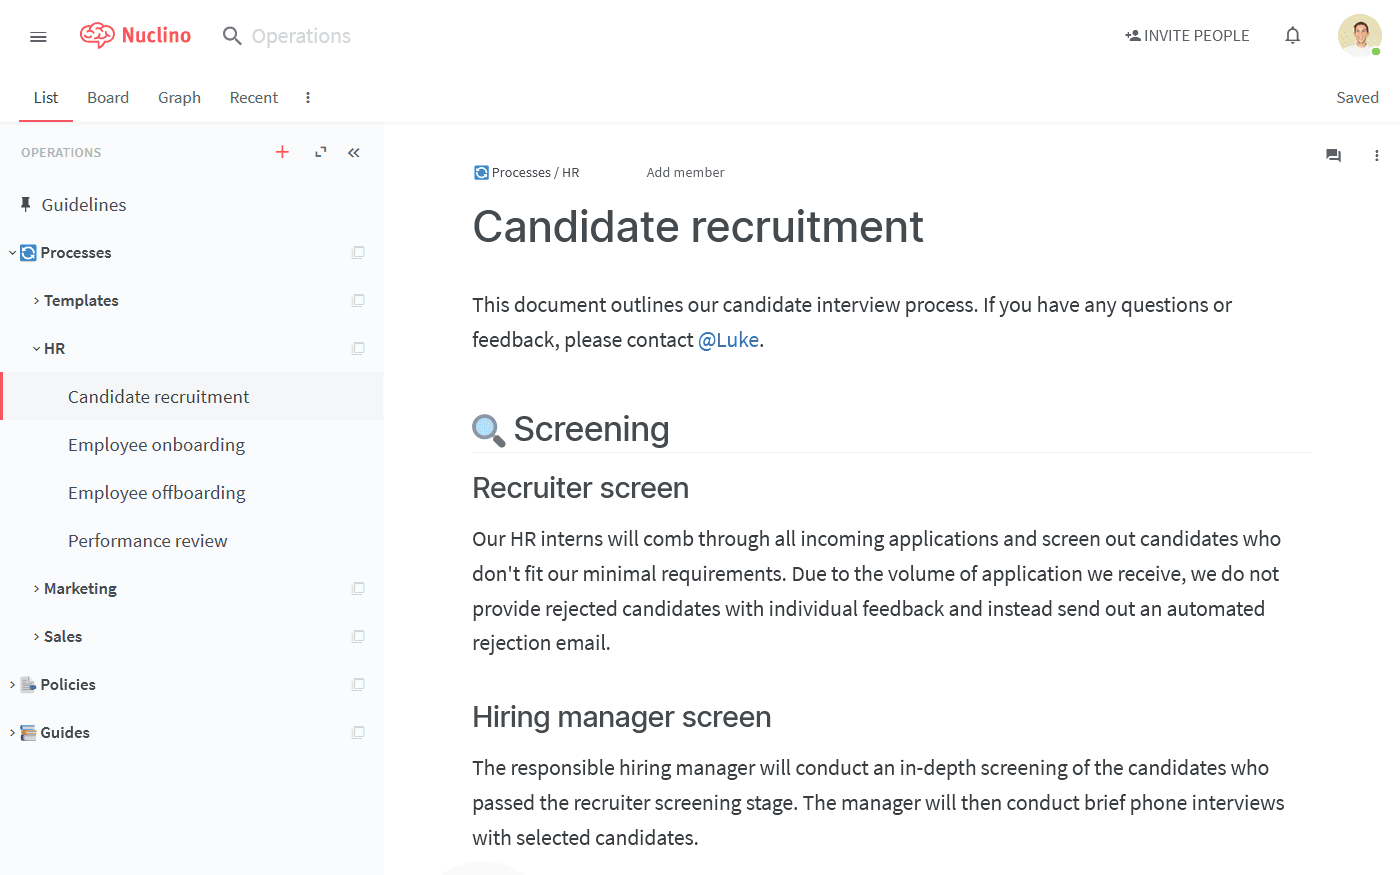Click the Operations search field
The height and width of the screenshot is (875, 1400).
point(301,36)
